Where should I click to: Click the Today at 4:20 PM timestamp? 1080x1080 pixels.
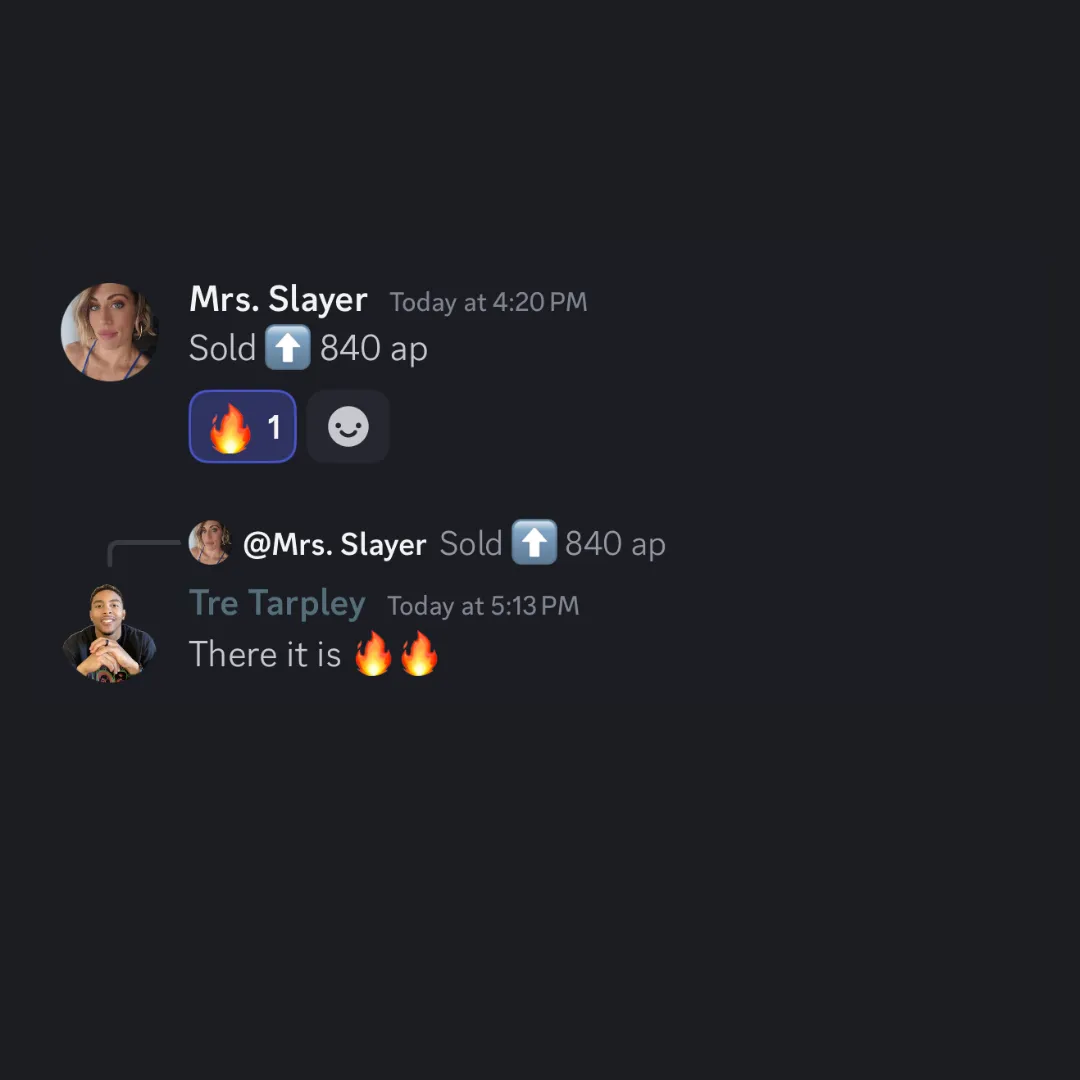point(488,302)
